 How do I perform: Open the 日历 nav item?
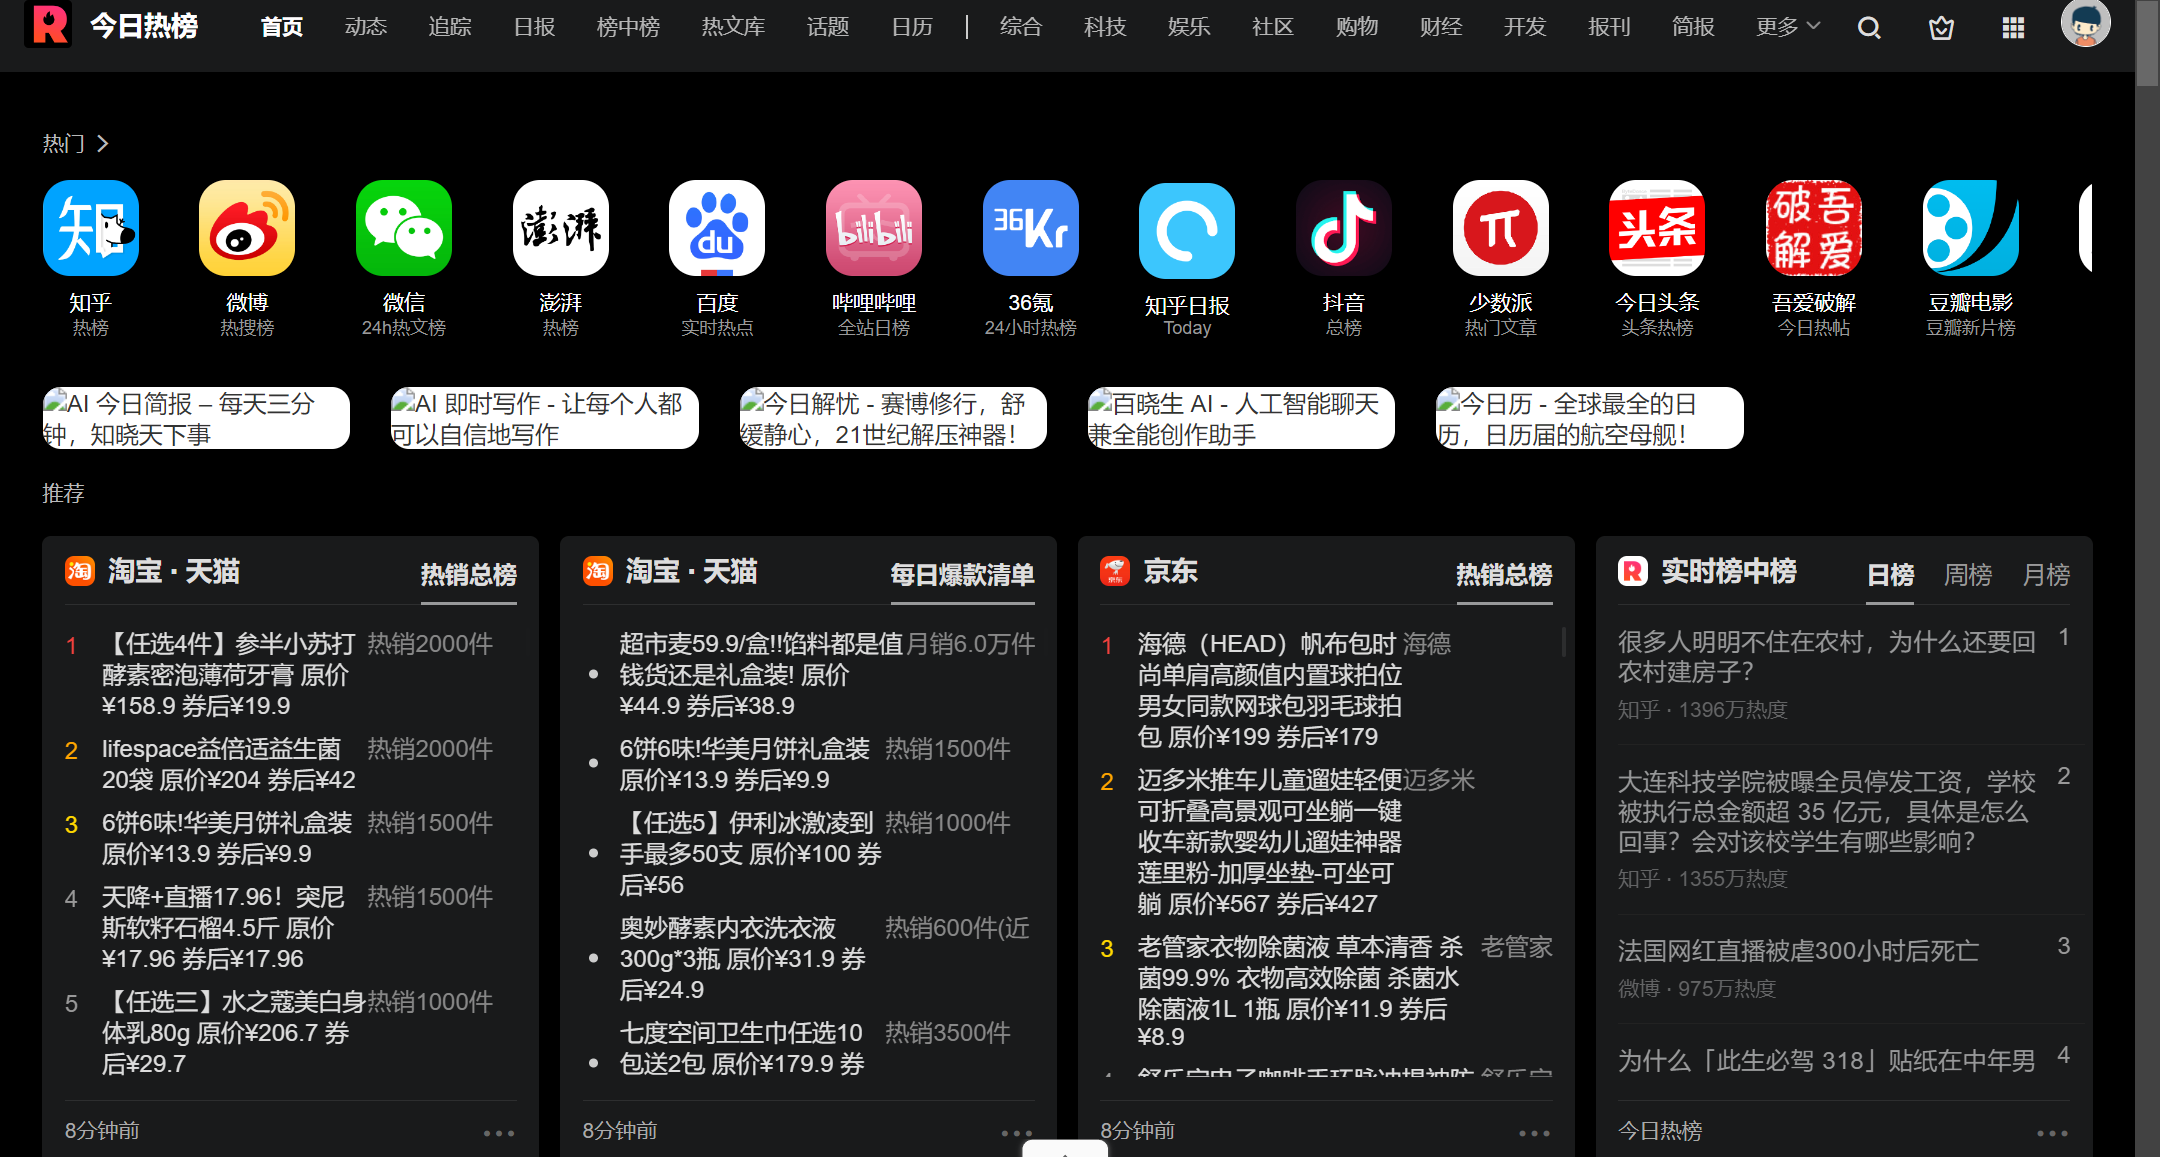pos(912,27)
